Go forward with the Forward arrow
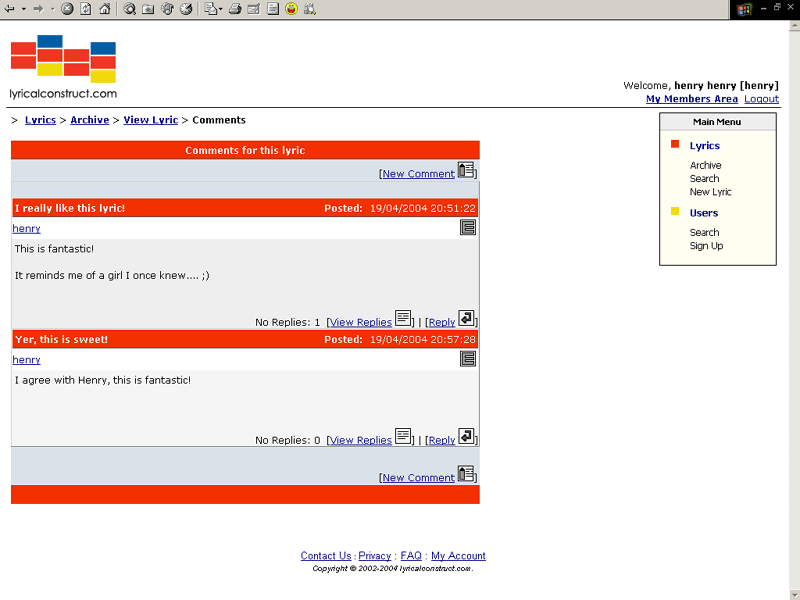The image size is (800, 600). 38,9
